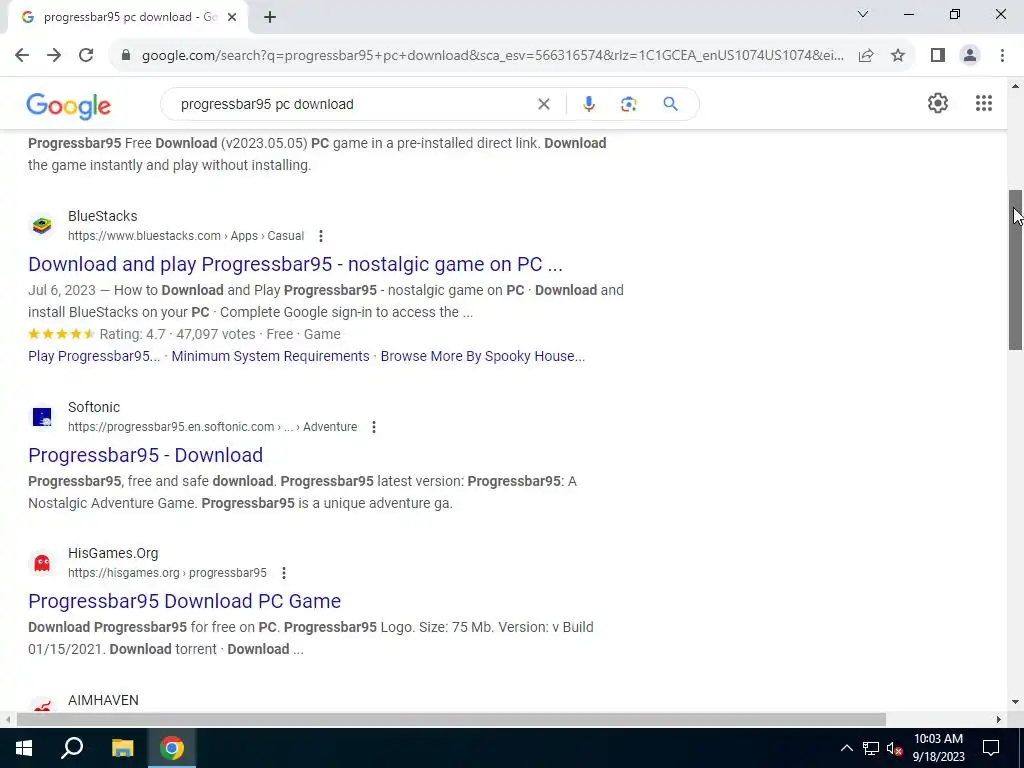Open Progressbar95 Download PC Game result
Screen dimensions: 1024x768
click(185, 601)
